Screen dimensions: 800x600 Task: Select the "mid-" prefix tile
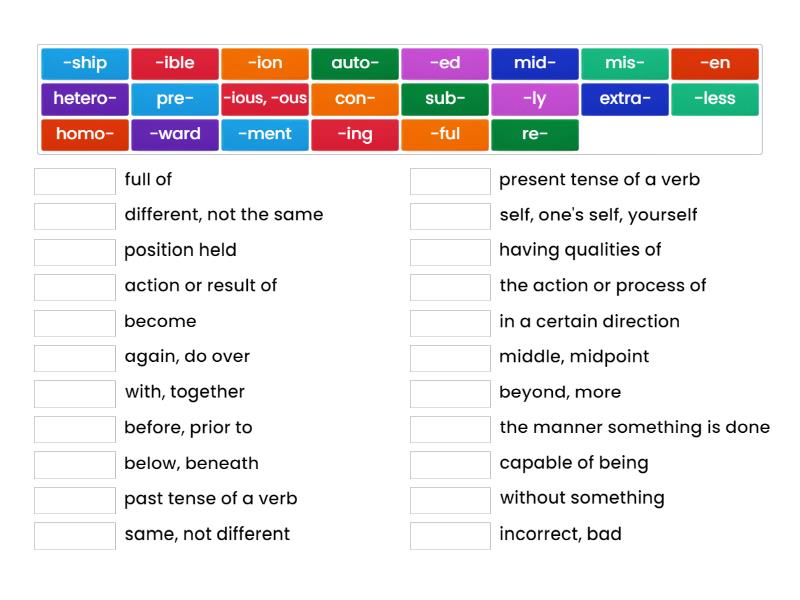[534, 62]
